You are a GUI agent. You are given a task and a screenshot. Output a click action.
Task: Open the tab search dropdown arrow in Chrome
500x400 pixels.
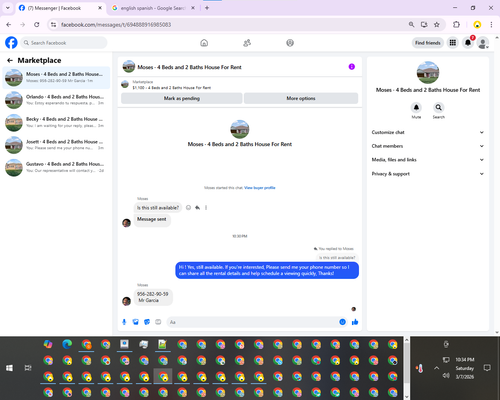click(8, 8)
